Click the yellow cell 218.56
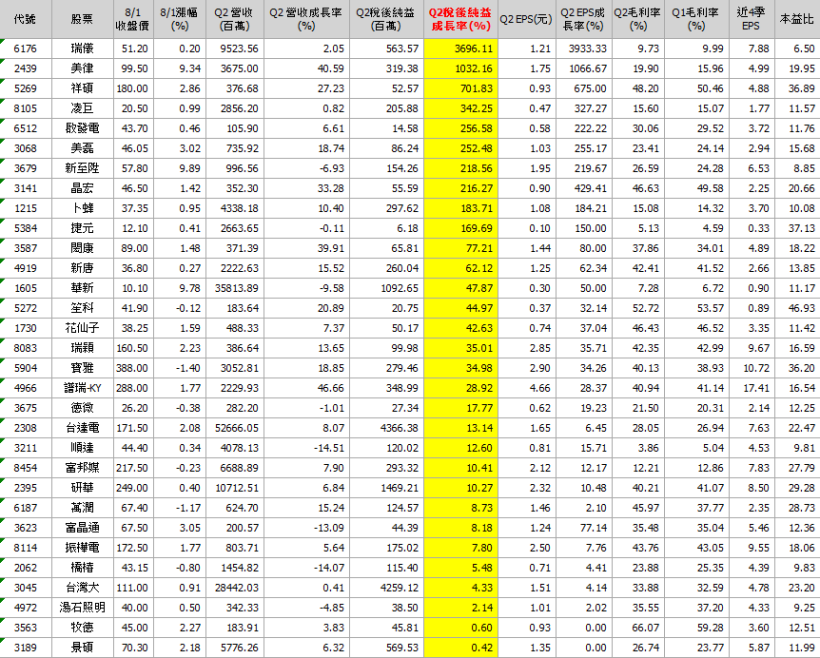820x658 pixels. point(460,168)
